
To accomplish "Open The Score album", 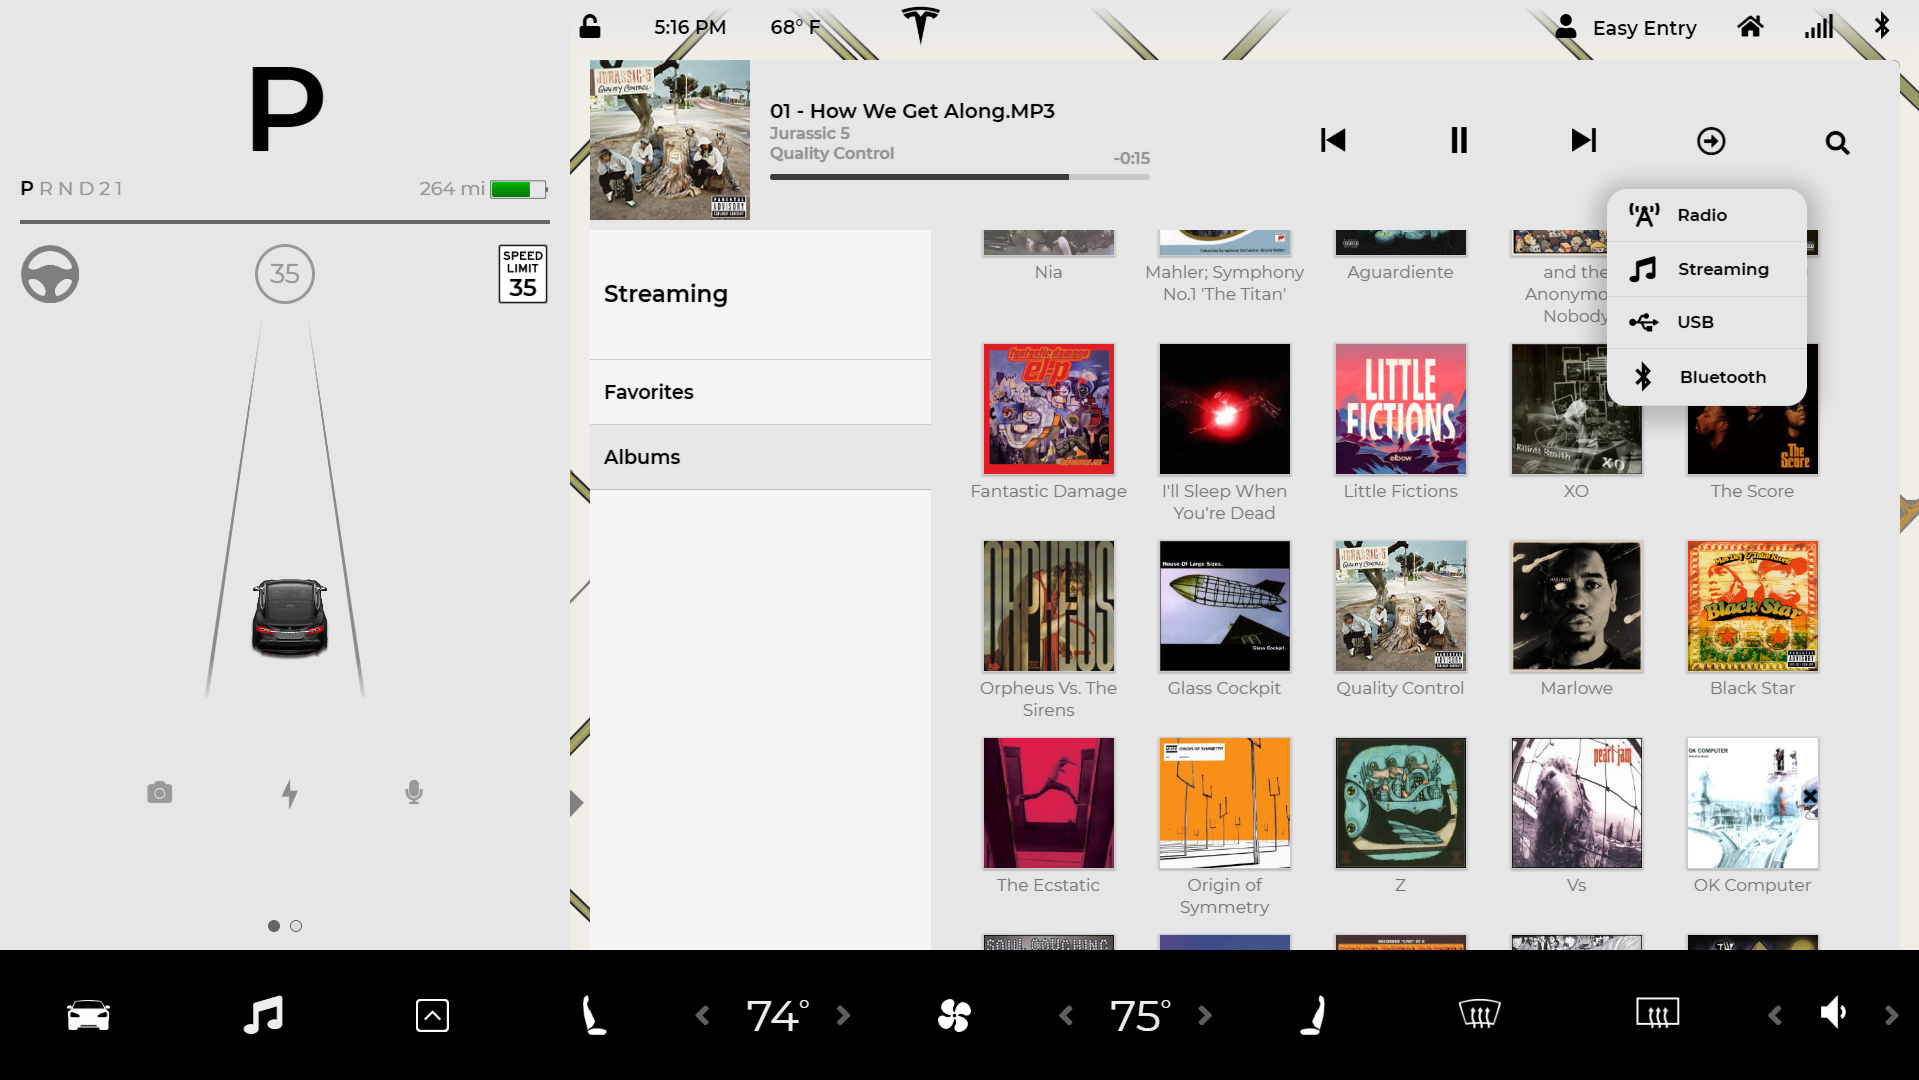I will point(1752,440).
